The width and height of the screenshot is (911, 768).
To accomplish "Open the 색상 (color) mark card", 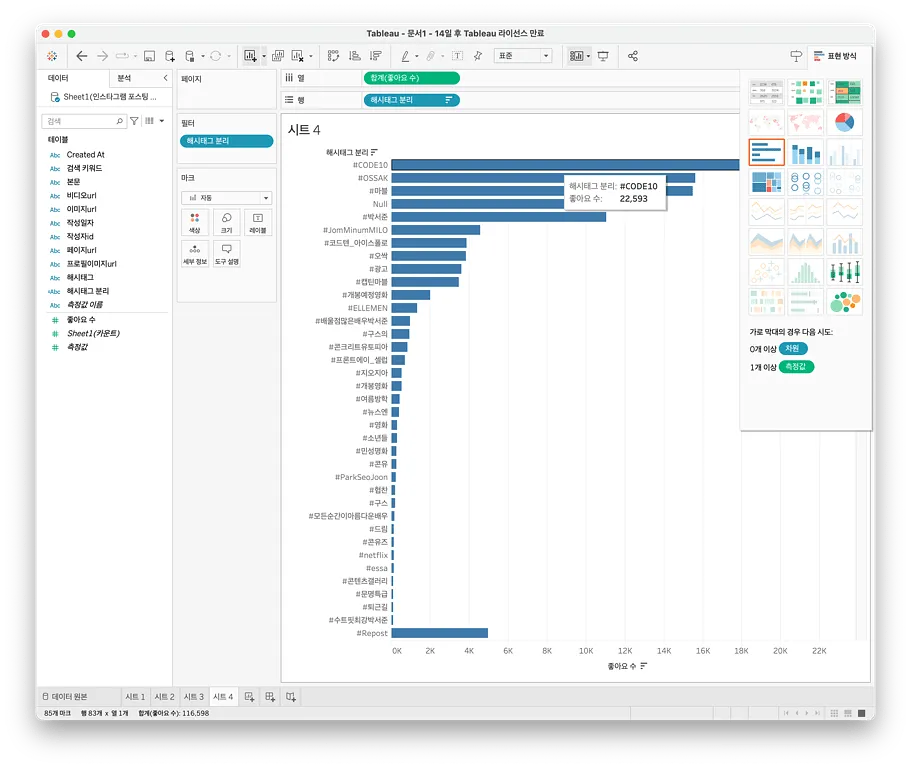I will [x=195, y=222].
